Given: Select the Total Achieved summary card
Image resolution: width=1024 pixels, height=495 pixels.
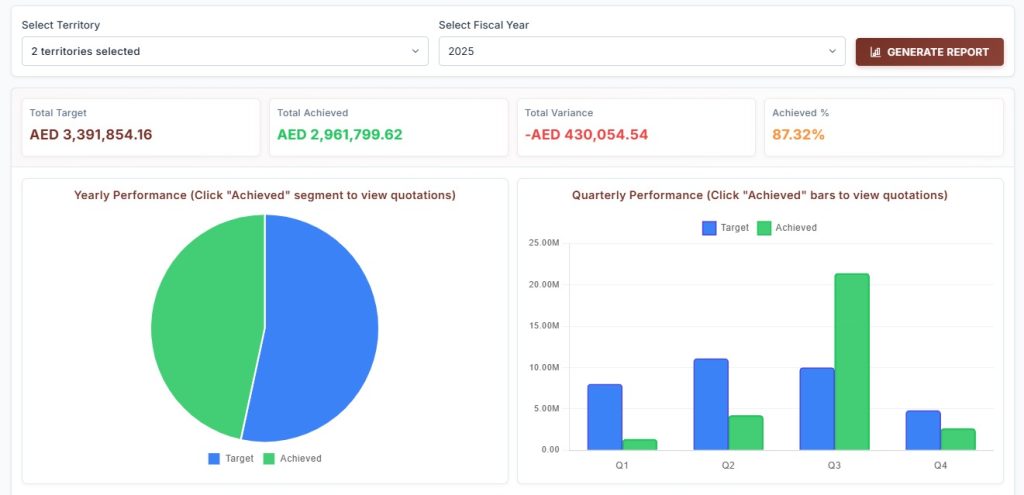Looking at the screenshot, I should click(389, 127).
